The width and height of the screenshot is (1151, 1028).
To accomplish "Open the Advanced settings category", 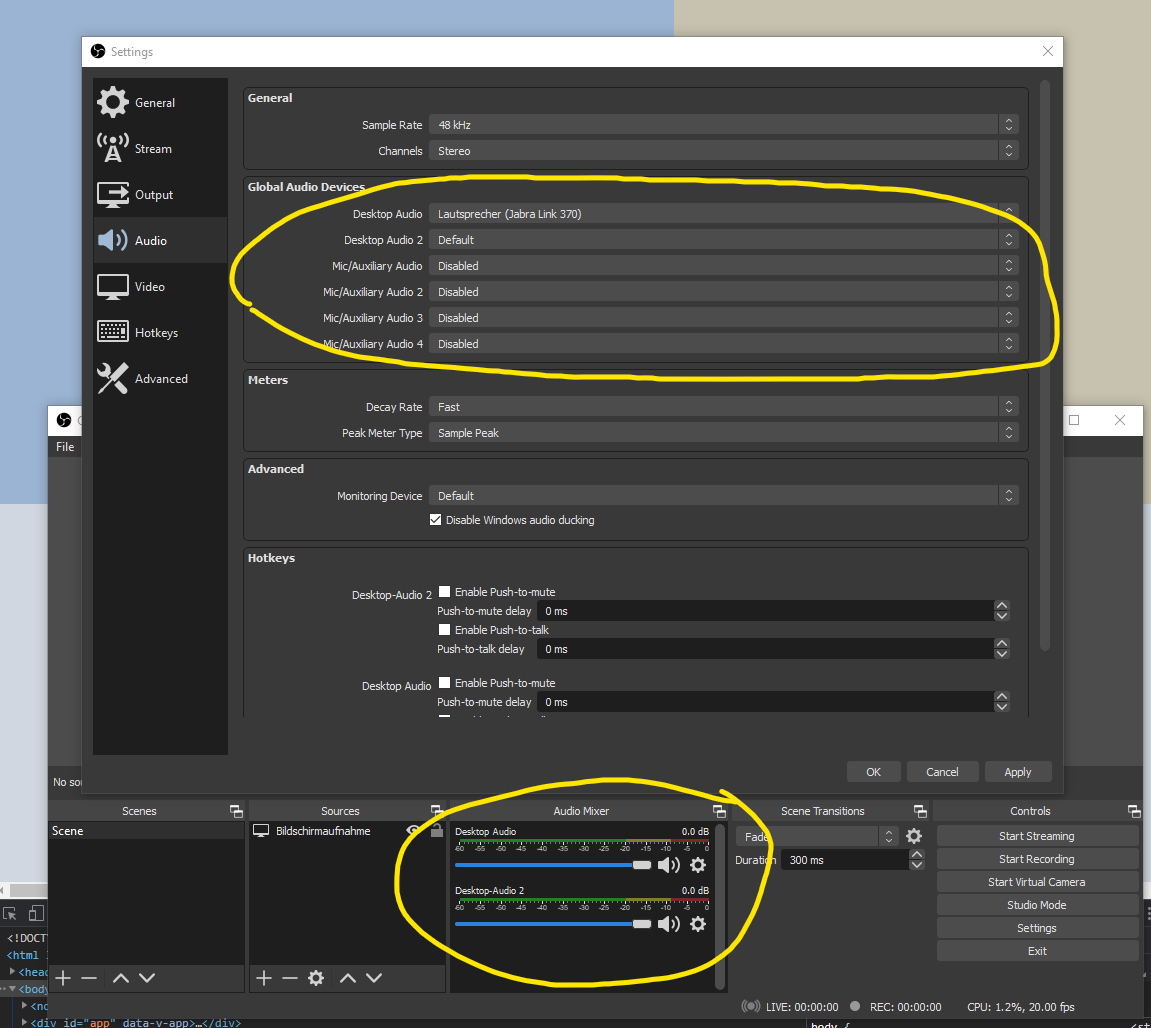I will (x=160, y=378).
